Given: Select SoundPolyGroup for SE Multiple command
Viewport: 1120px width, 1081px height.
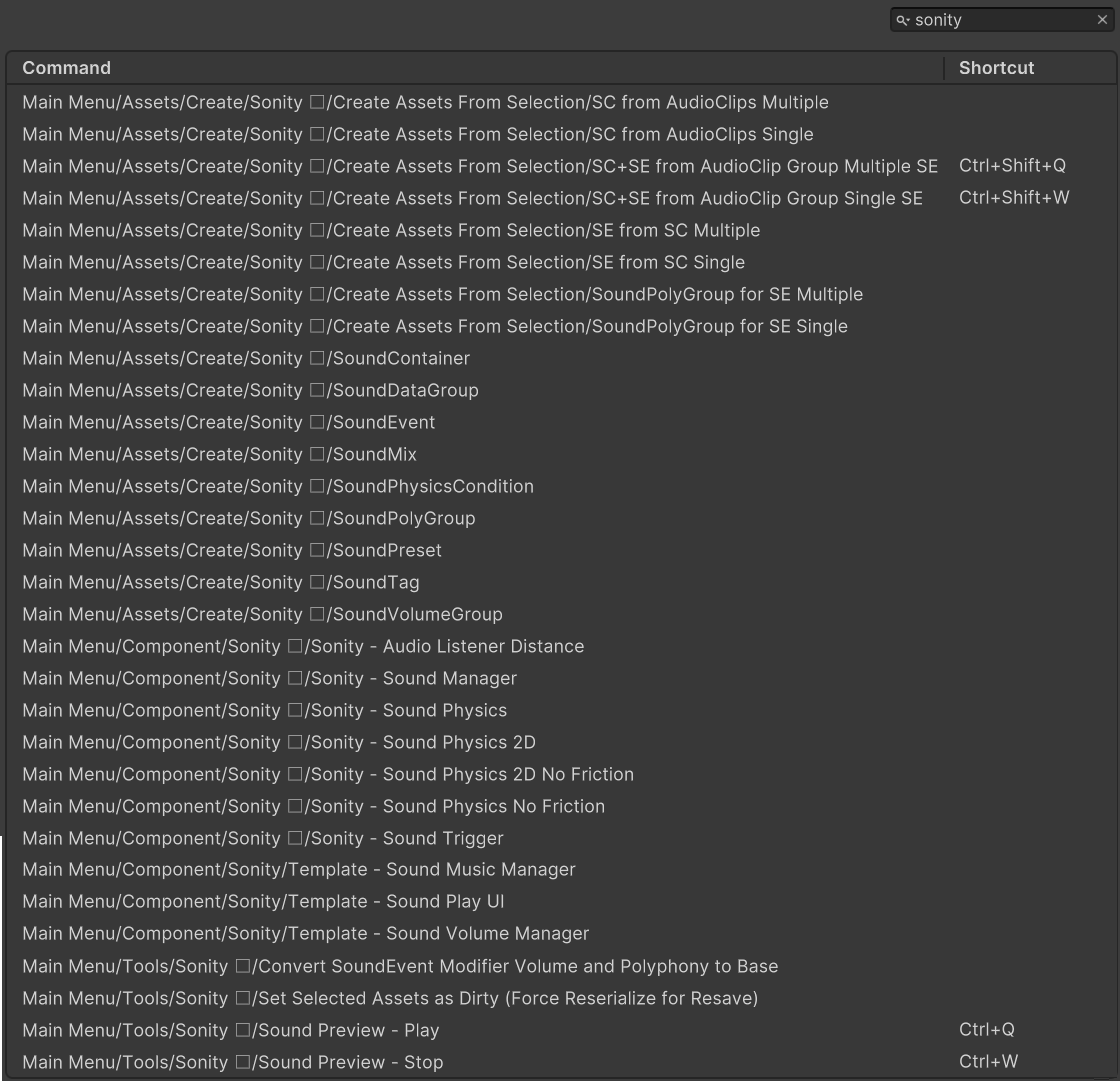Looking at the screenshot, I should point(560,294).
